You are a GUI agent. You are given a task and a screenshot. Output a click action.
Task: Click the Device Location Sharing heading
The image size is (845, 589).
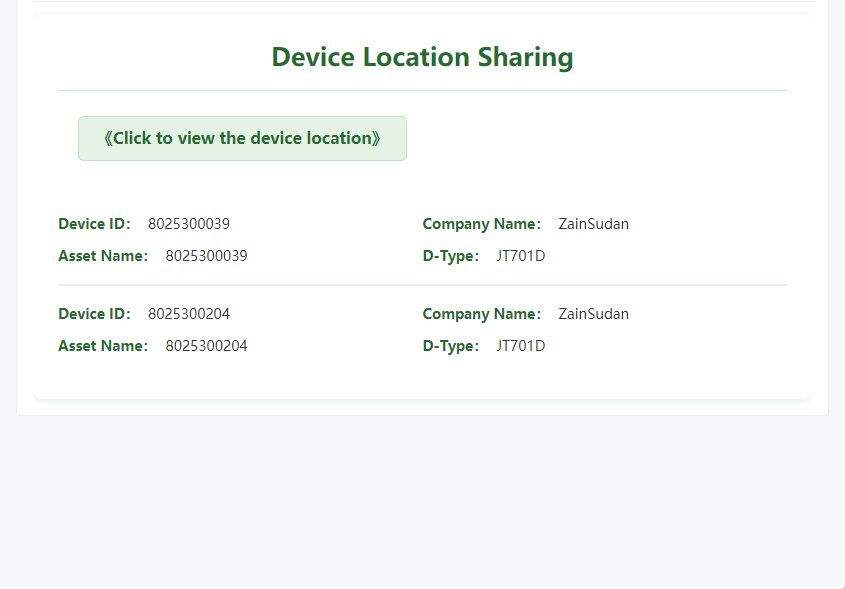tap(422, 57)
